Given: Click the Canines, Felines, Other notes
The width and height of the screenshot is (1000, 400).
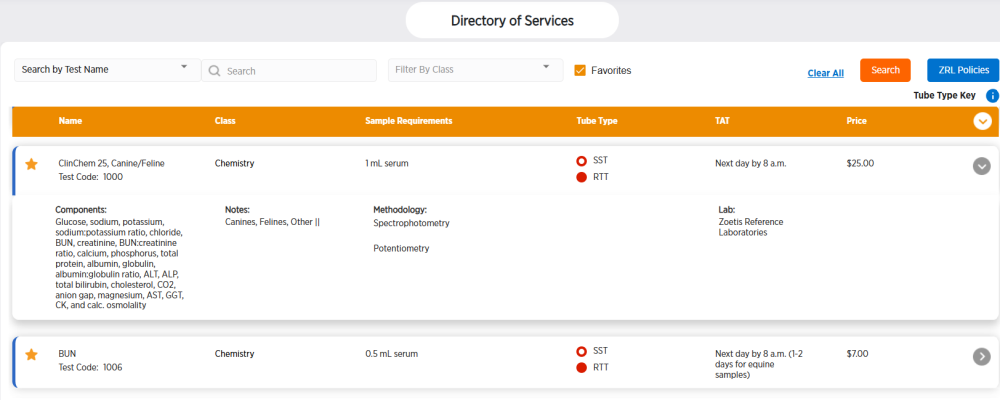Looking at the screenshot, I should coord(272,222).
